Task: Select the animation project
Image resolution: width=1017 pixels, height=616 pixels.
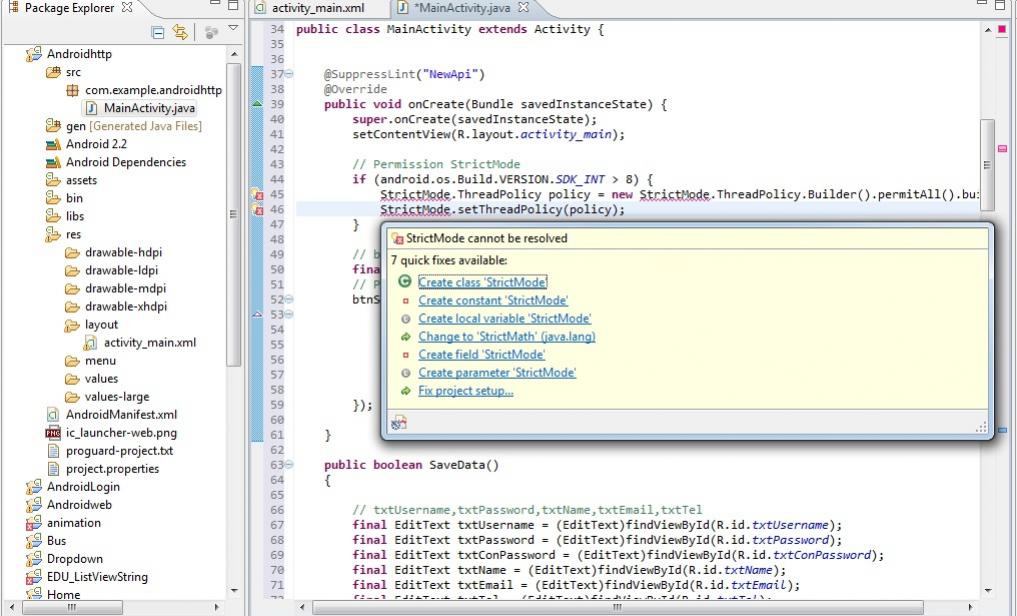Action: tap(73, 523)
